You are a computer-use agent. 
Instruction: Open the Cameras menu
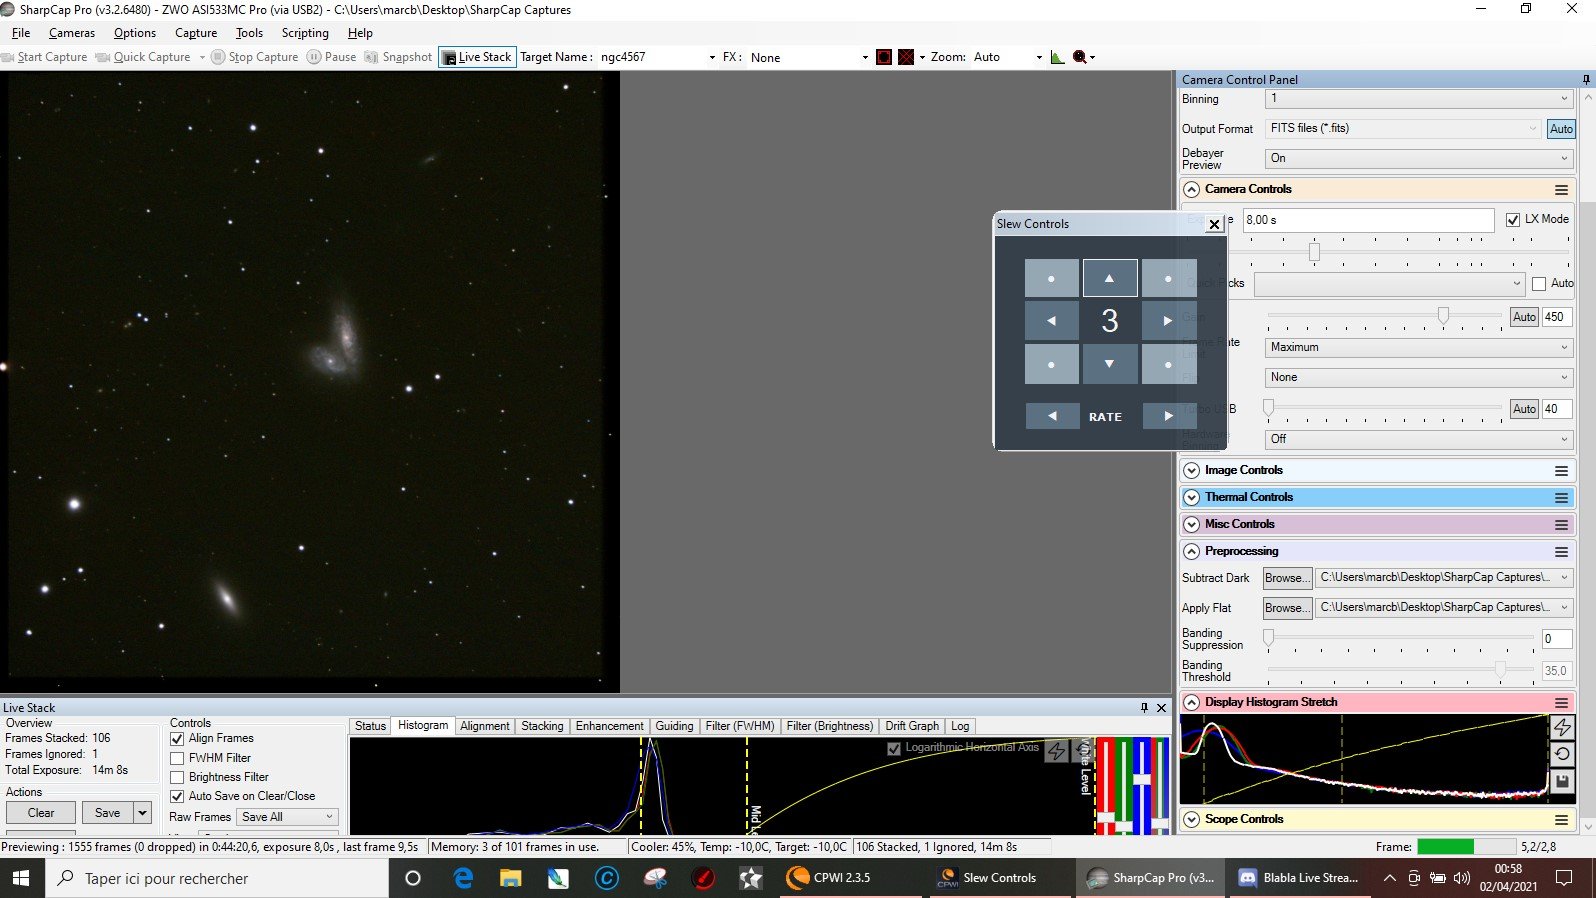(x=72, y=33)
